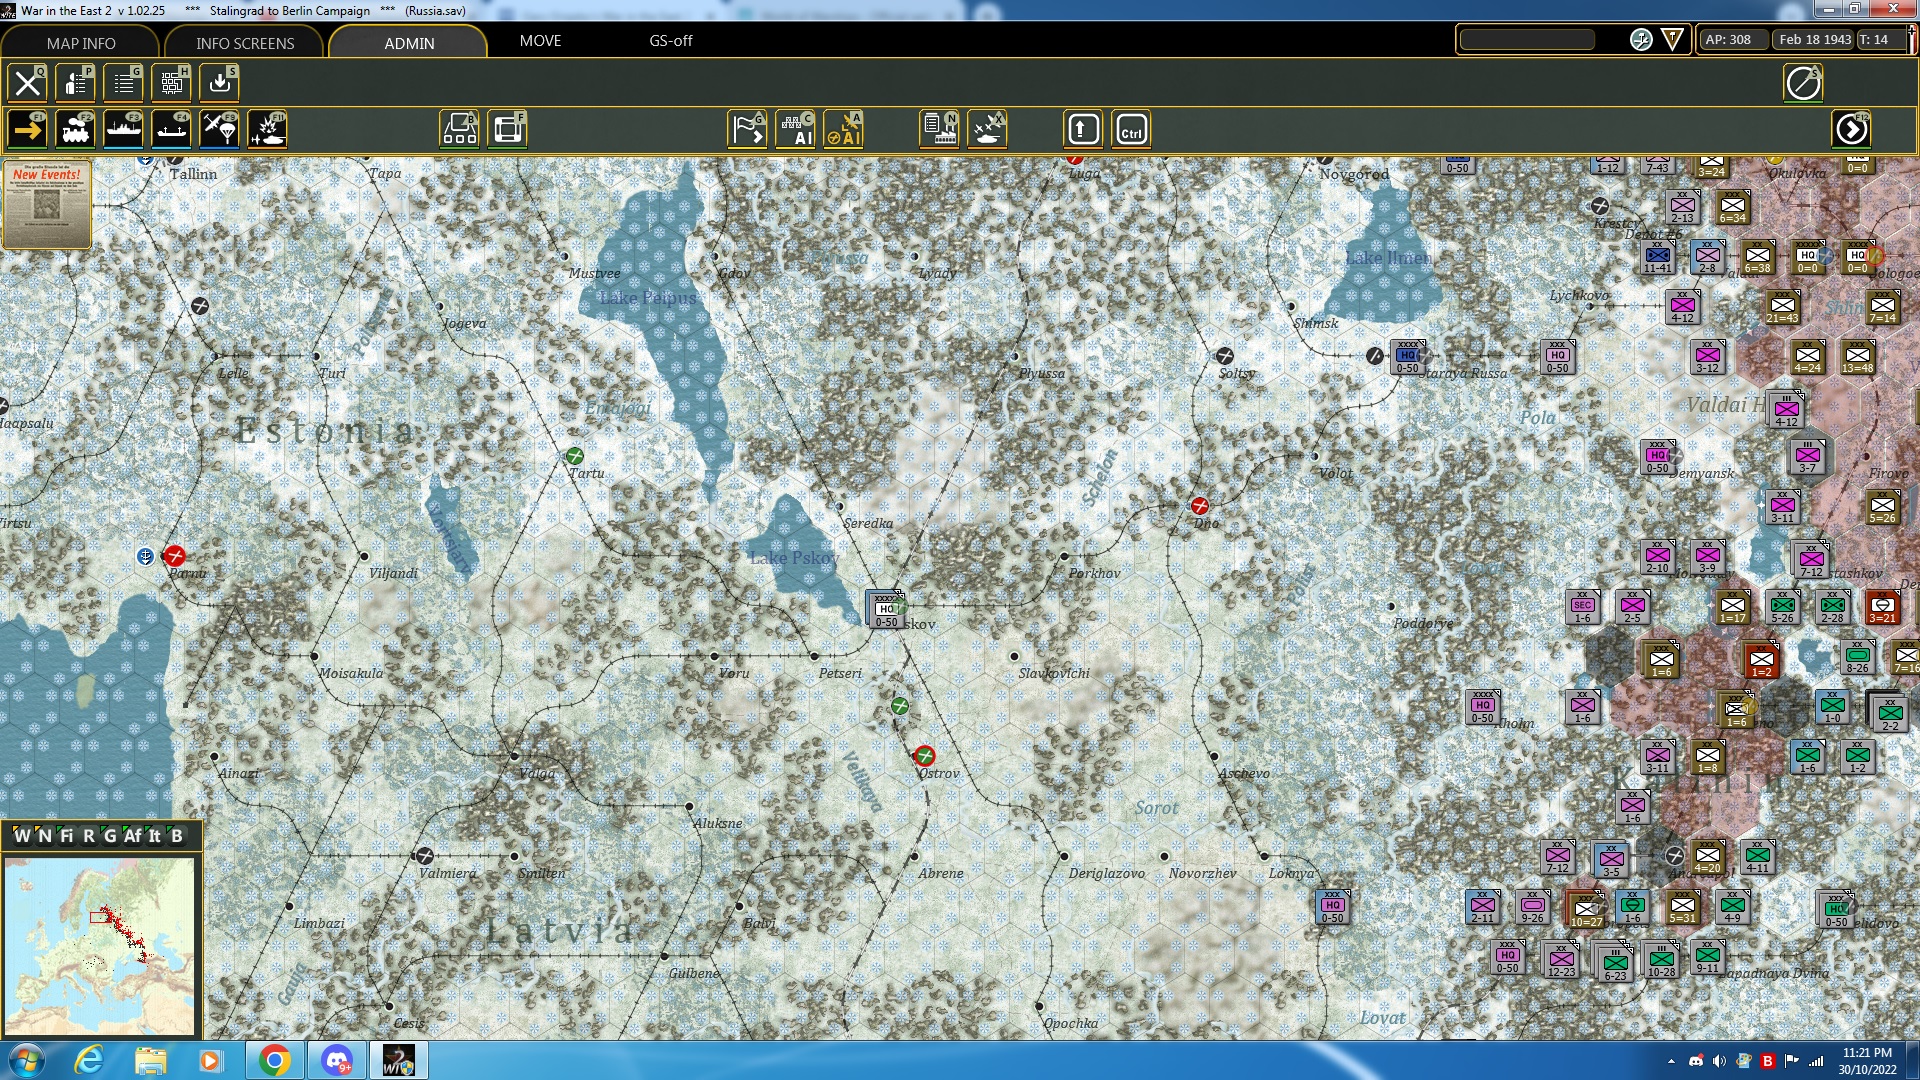Viewport: 1920px width, 1080px height.
Task: Expand the New Events newspaper panel
Action: (x=47, y=205)
